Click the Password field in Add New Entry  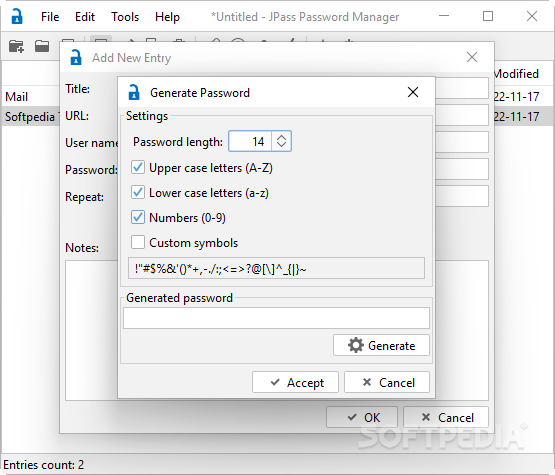pos(462,169)
